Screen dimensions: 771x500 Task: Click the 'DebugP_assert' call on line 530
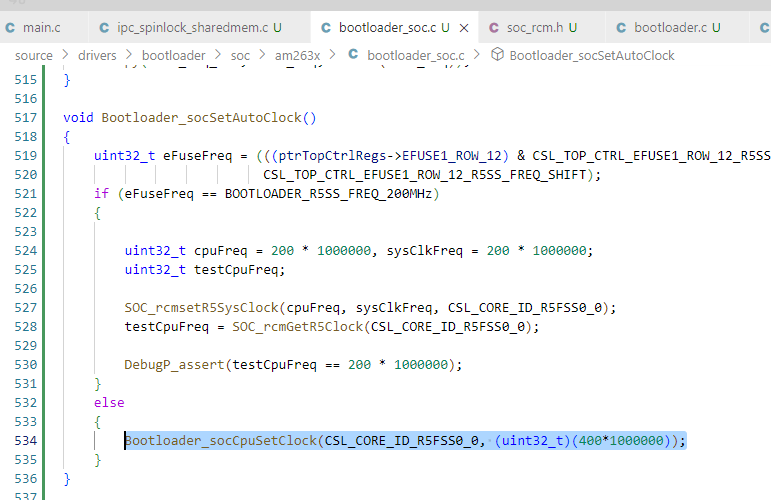[174, 365]
